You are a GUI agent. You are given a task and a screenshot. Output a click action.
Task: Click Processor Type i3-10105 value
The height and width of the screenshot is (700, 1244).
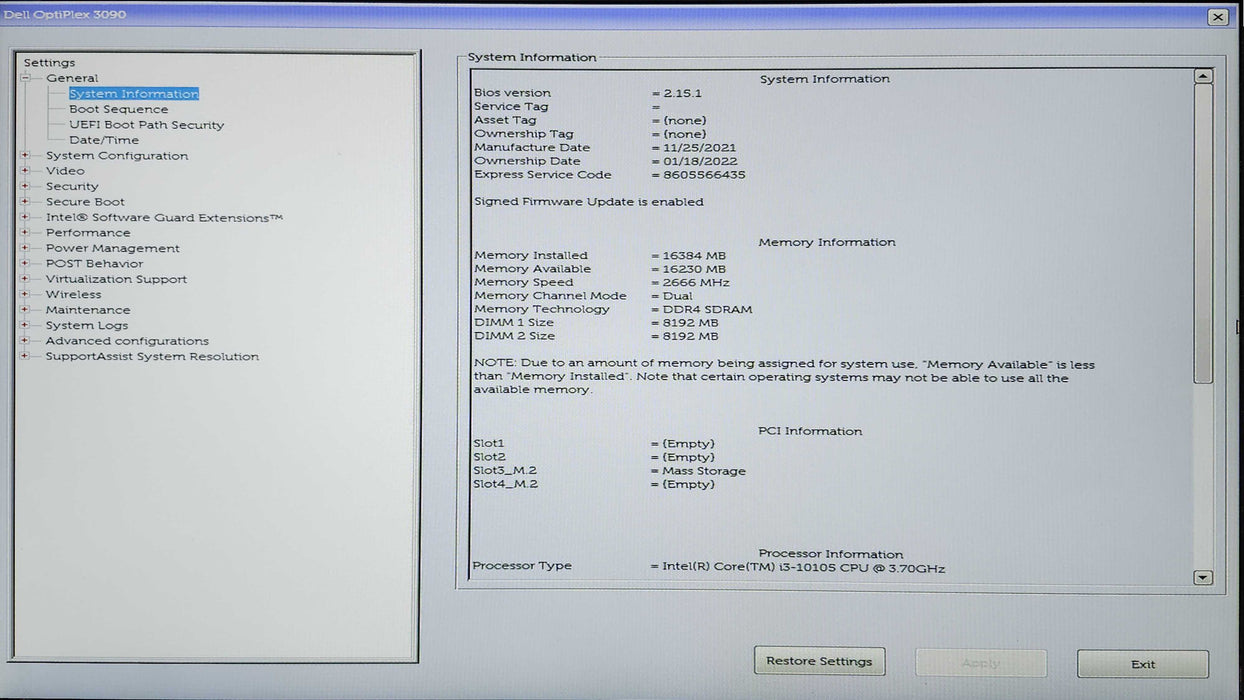[803, 568]
